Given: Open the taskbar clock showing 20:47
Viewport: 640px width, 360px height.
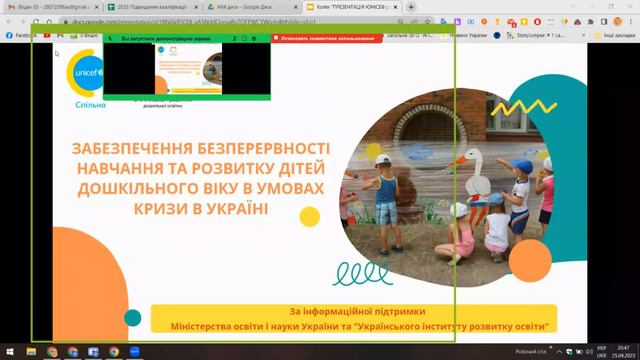Looking at the screenshot, I should (623, 351).
